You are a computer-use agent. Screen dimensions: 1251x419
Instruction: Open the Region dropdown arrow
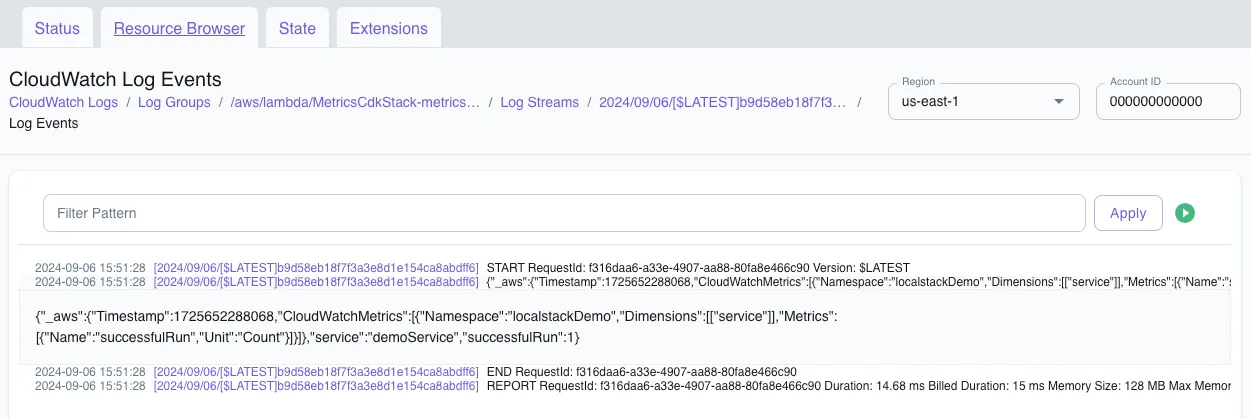coord(1059,102)
